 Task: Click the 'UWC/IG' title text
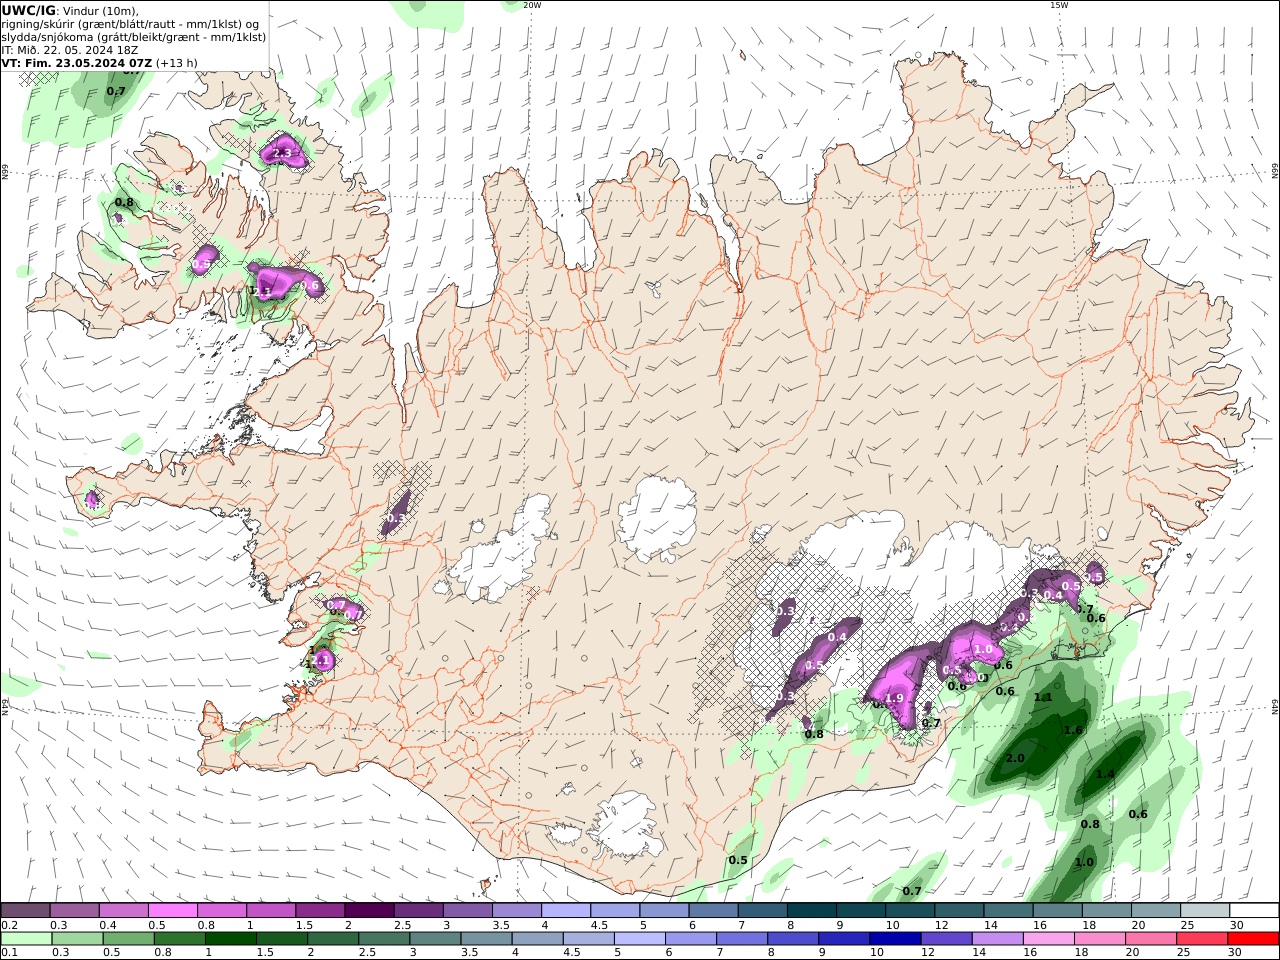29,10
